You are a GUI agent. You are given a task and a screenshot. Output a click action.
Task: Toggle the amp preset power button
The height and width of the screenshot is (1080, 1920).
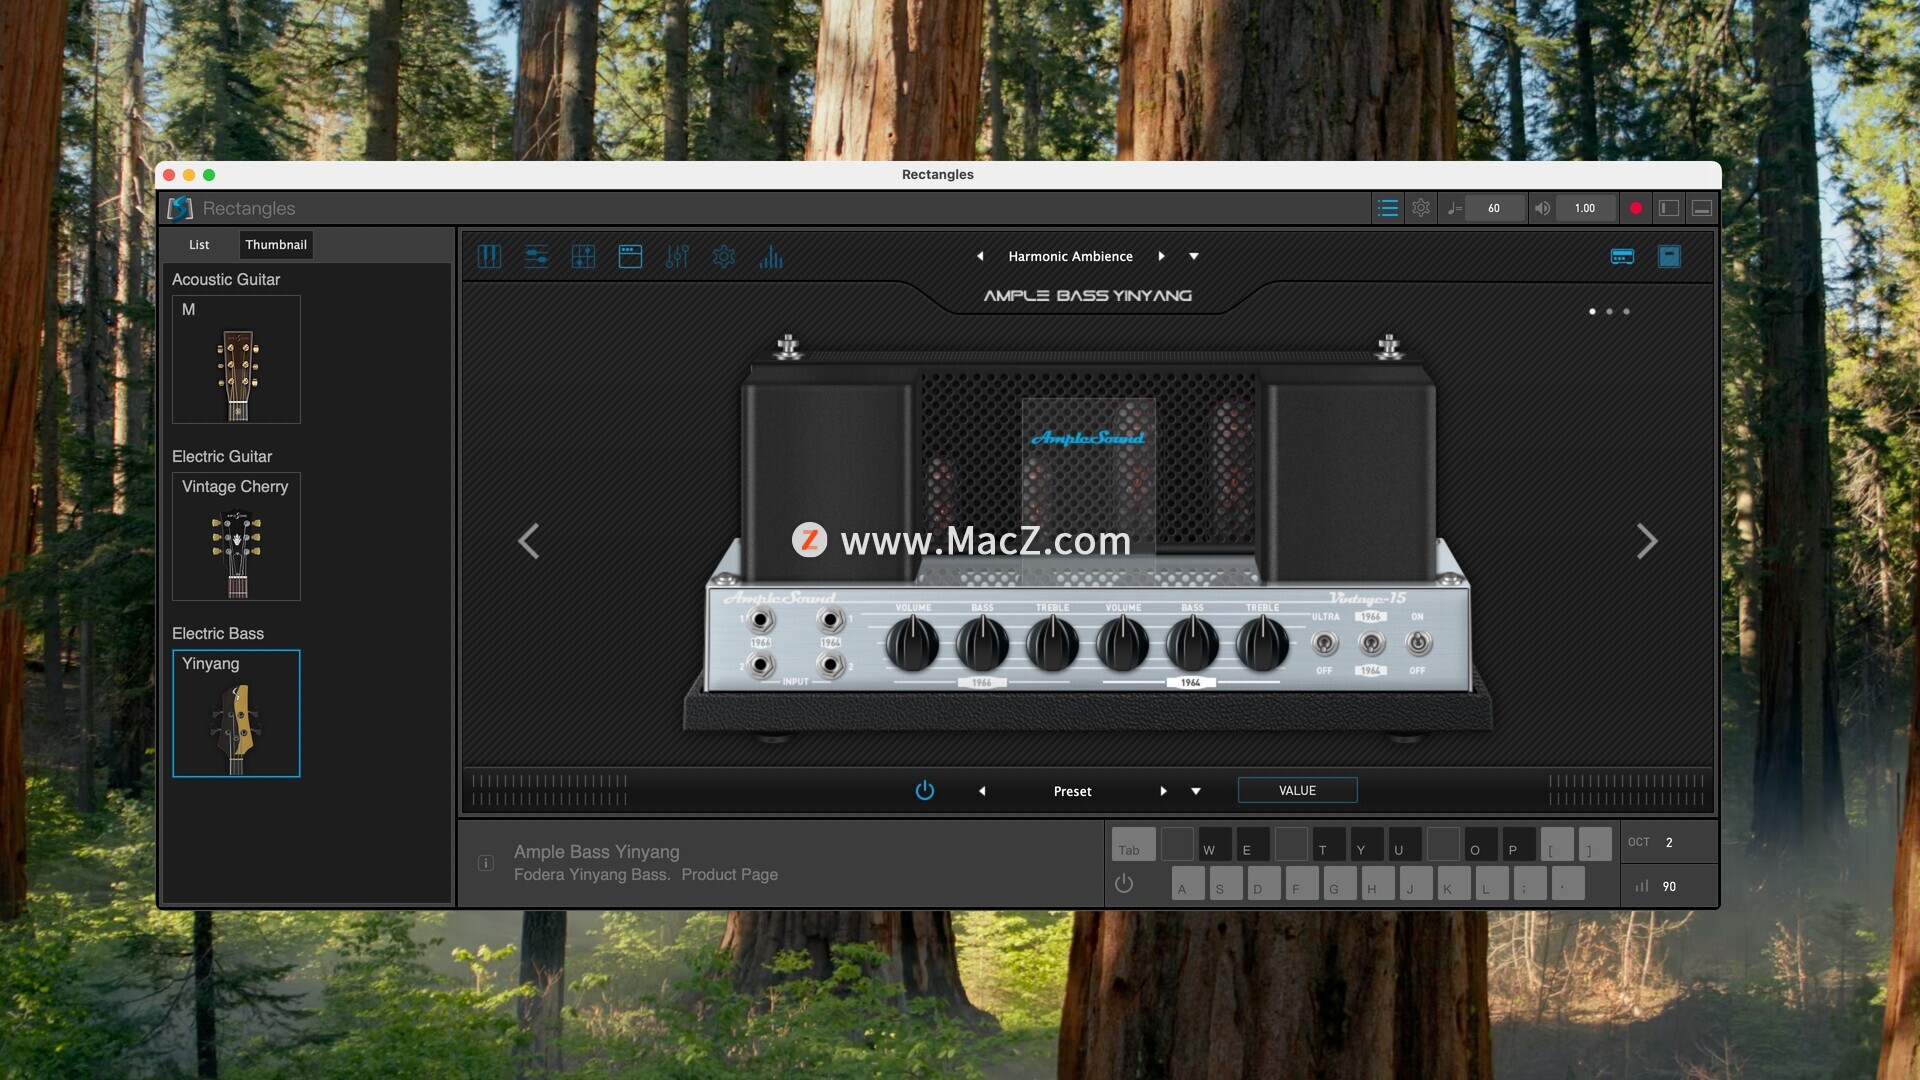(925, 791)
